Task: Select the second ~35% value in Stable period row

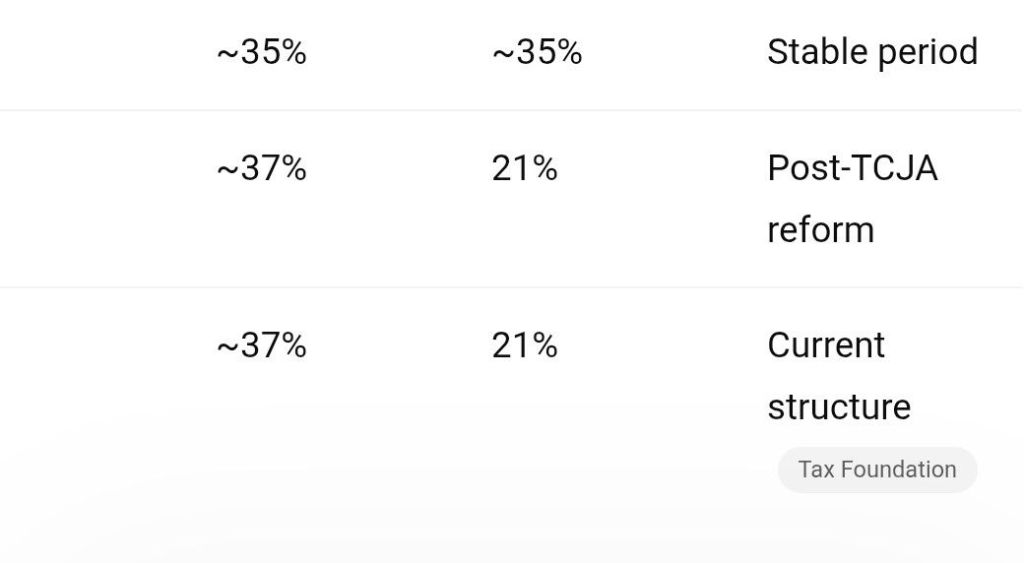Action: (x=537, y=53)
